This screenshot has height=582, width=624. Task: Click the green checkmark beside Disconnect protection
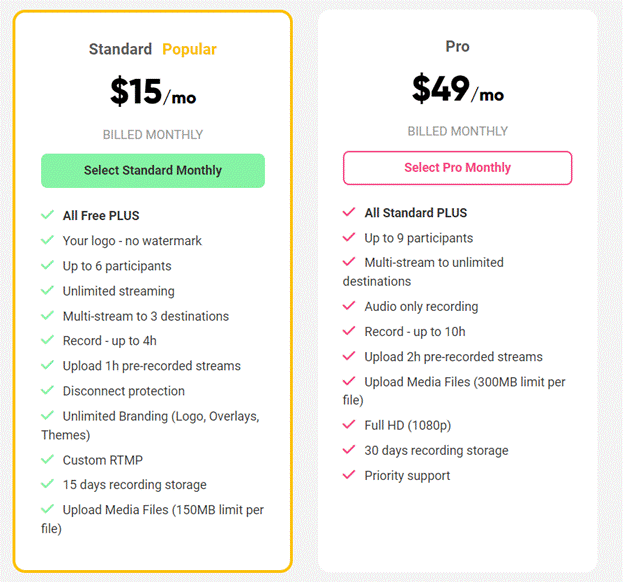click(x=47, y=391)
